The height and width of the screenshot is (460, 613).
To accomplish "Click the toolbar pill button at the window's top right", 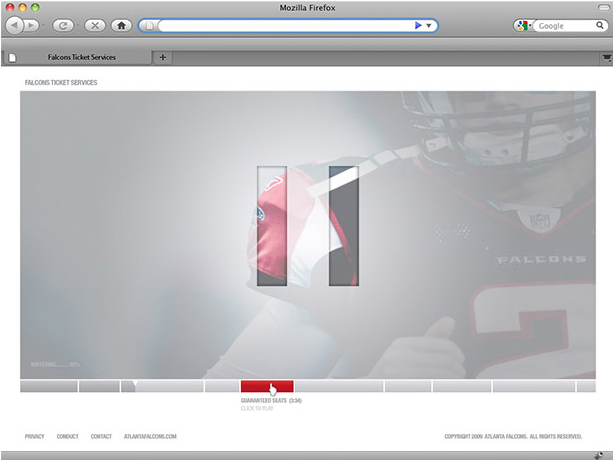I will pyautogui.click(x=604, y=7).
